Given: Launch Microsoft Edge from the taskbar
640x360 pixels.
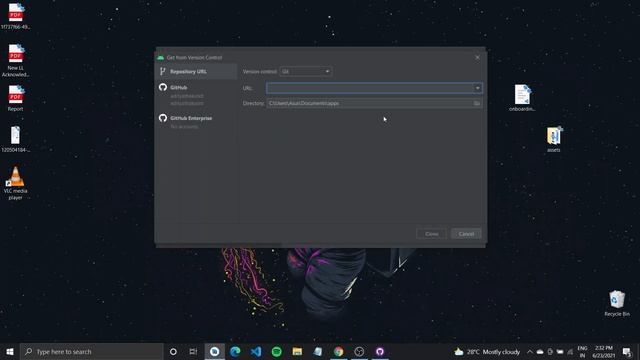Looking at the screenshot, I should 235,351.
